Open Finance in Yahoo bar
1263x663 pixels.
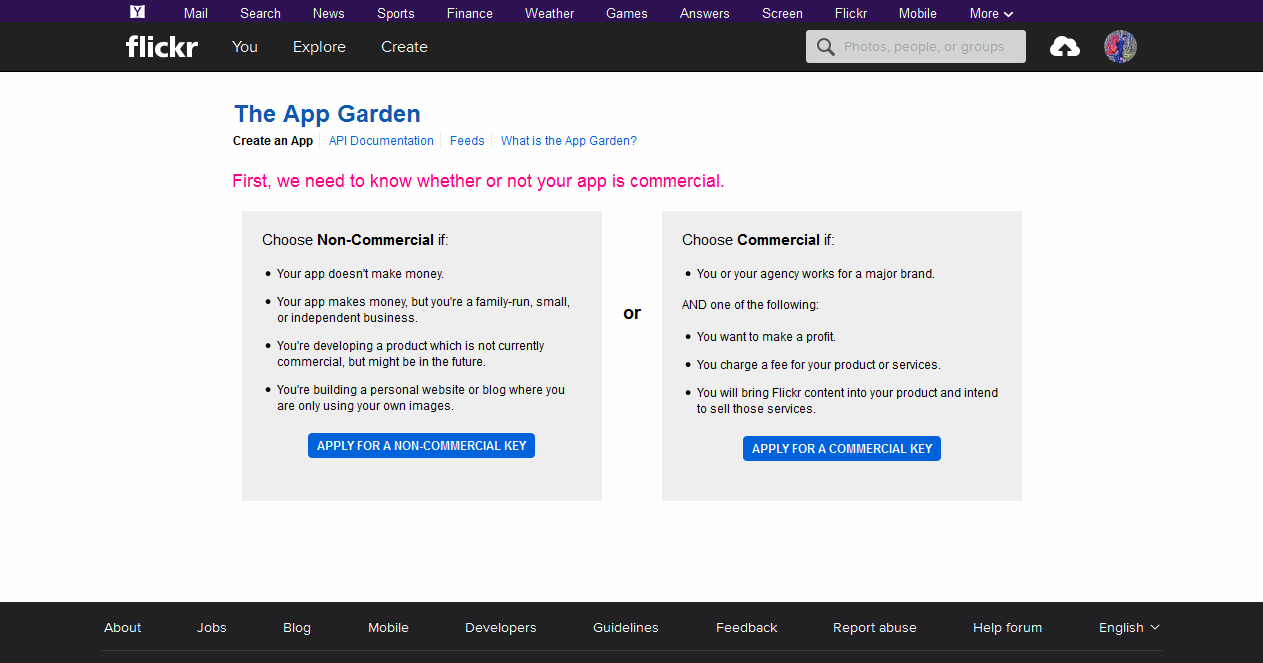[x=470, y=13]
